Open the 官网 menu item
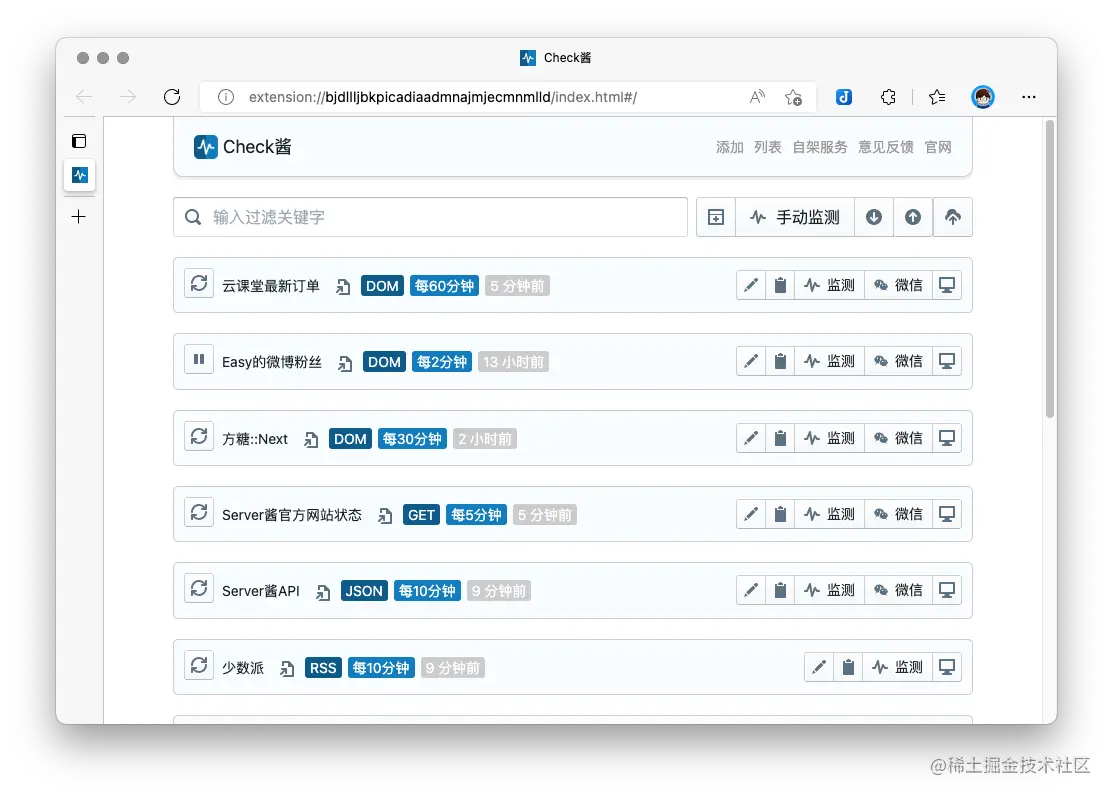Screen dimensions: 1113x798 click(938, 147)
